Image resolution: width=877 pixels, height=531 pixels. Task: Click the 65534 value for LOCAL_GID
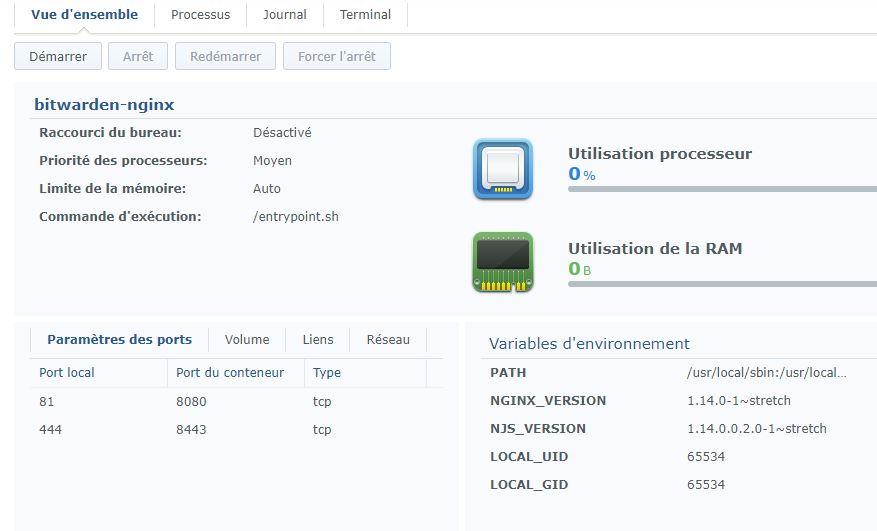click(706, 485)
